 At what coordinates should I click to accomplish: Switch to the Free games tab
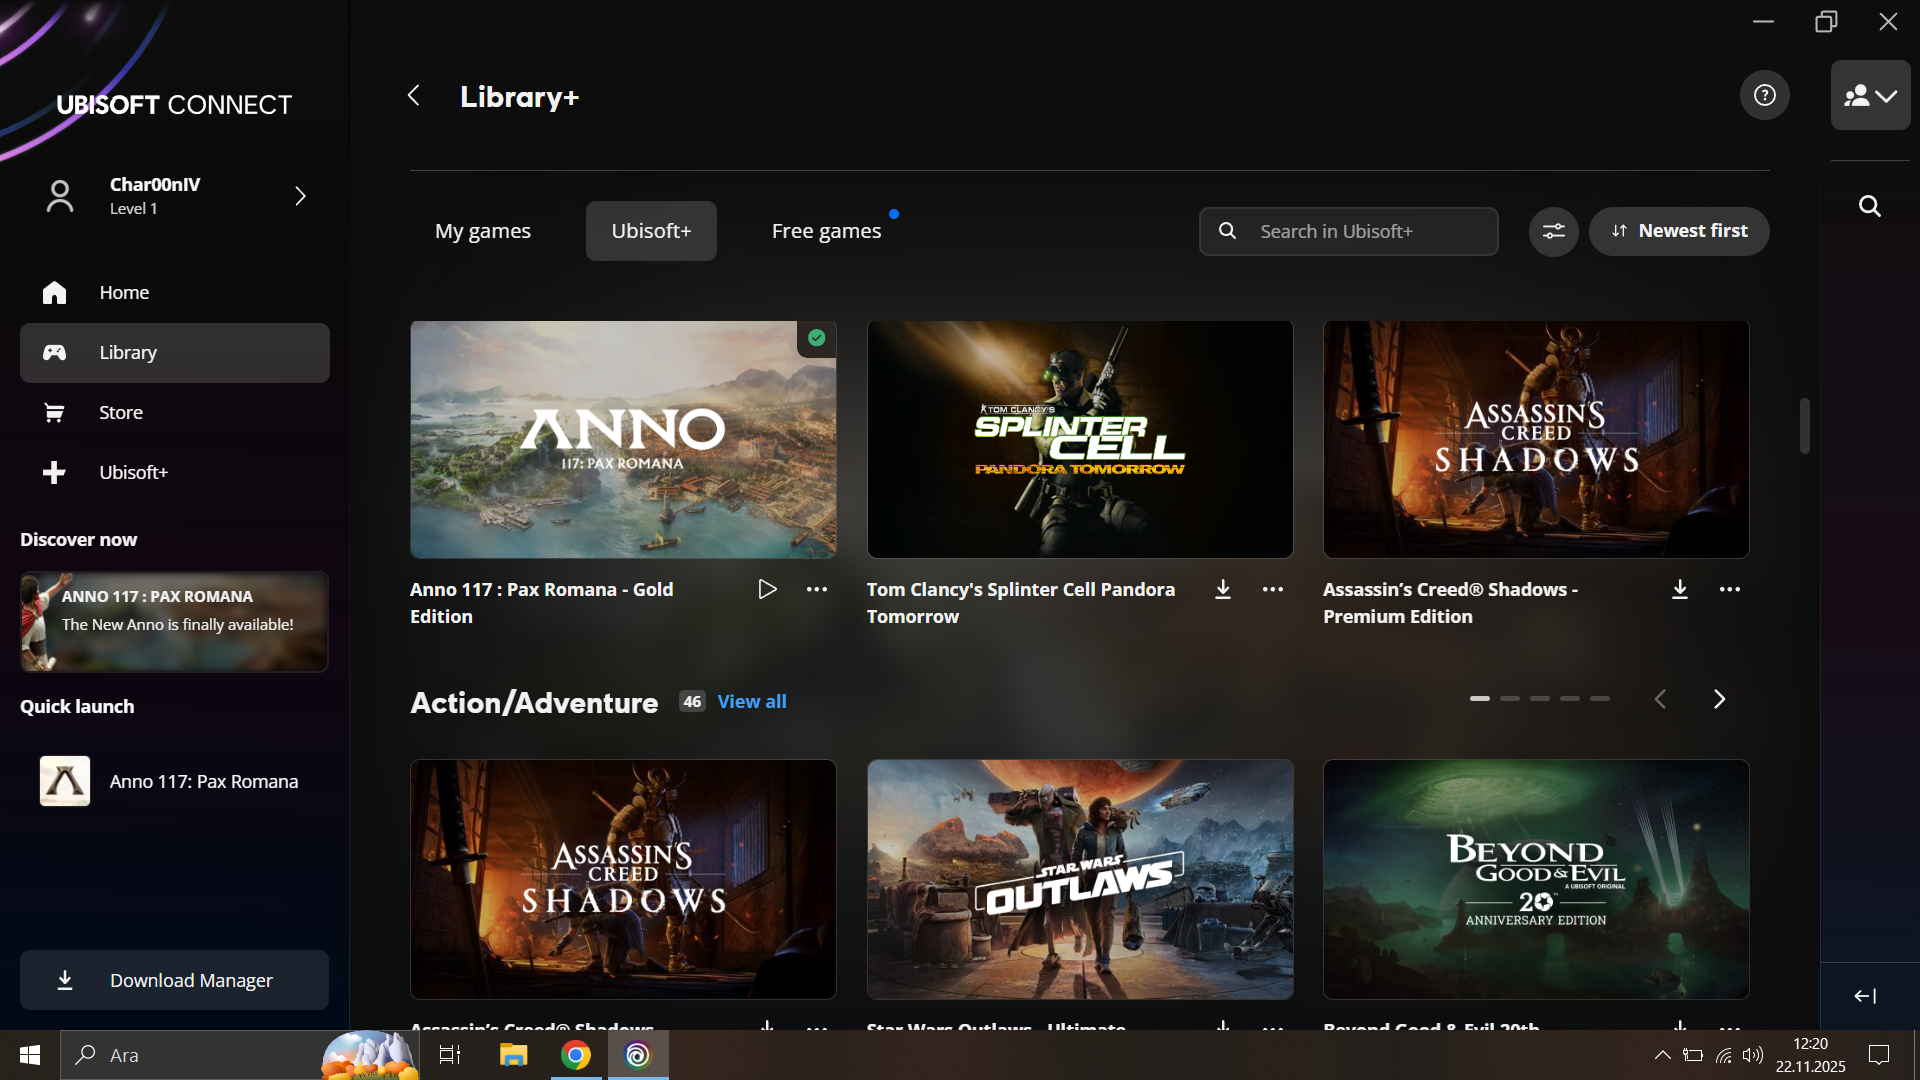(826, 231)
